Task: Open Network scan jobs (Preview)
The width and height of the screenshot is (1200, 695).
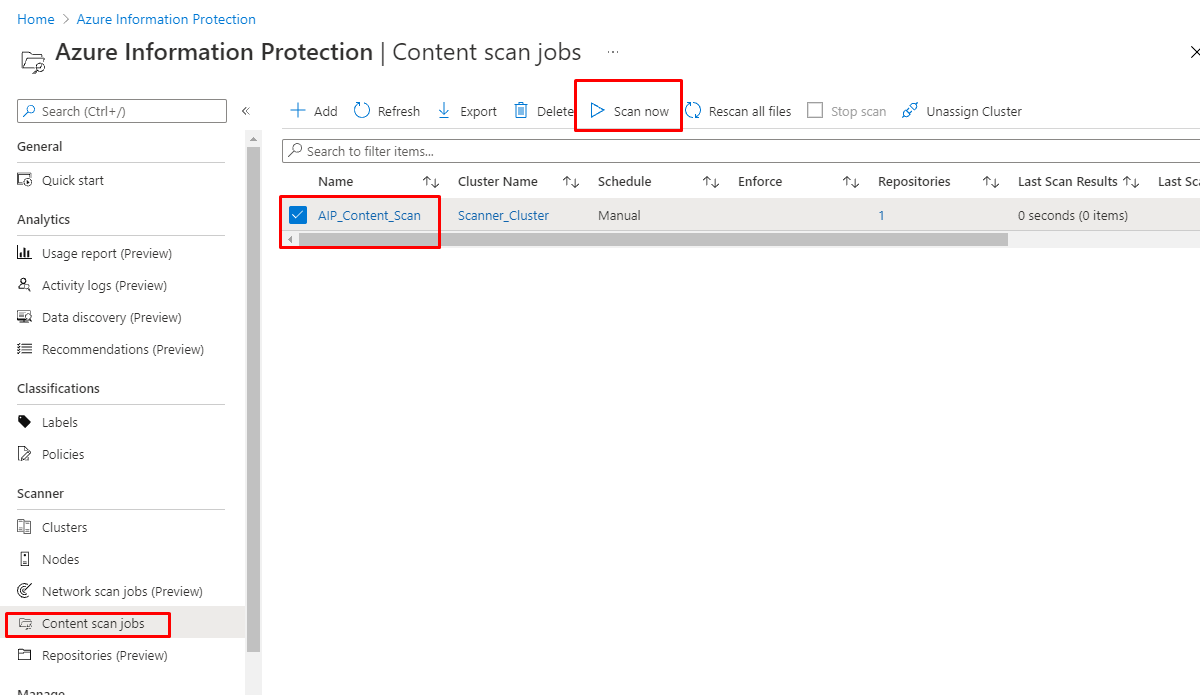Action: [122, 591]
